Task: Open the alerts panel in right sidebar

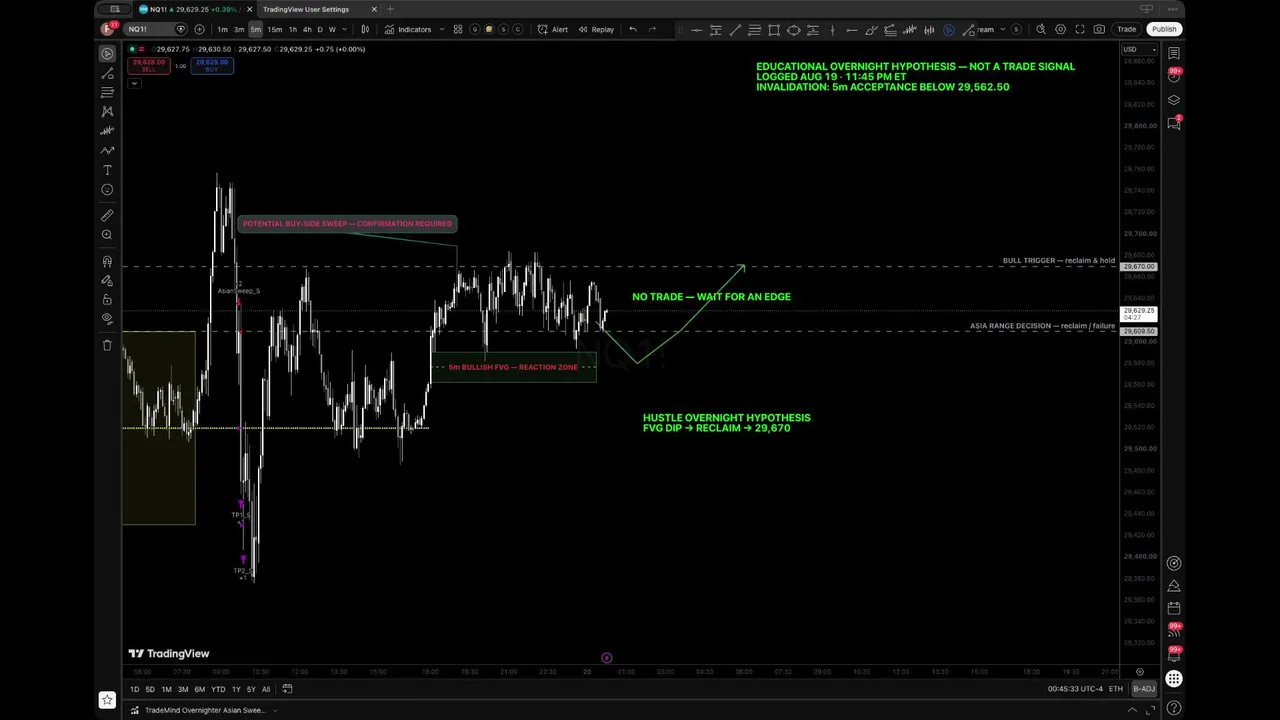Action: pos(1174,76)
